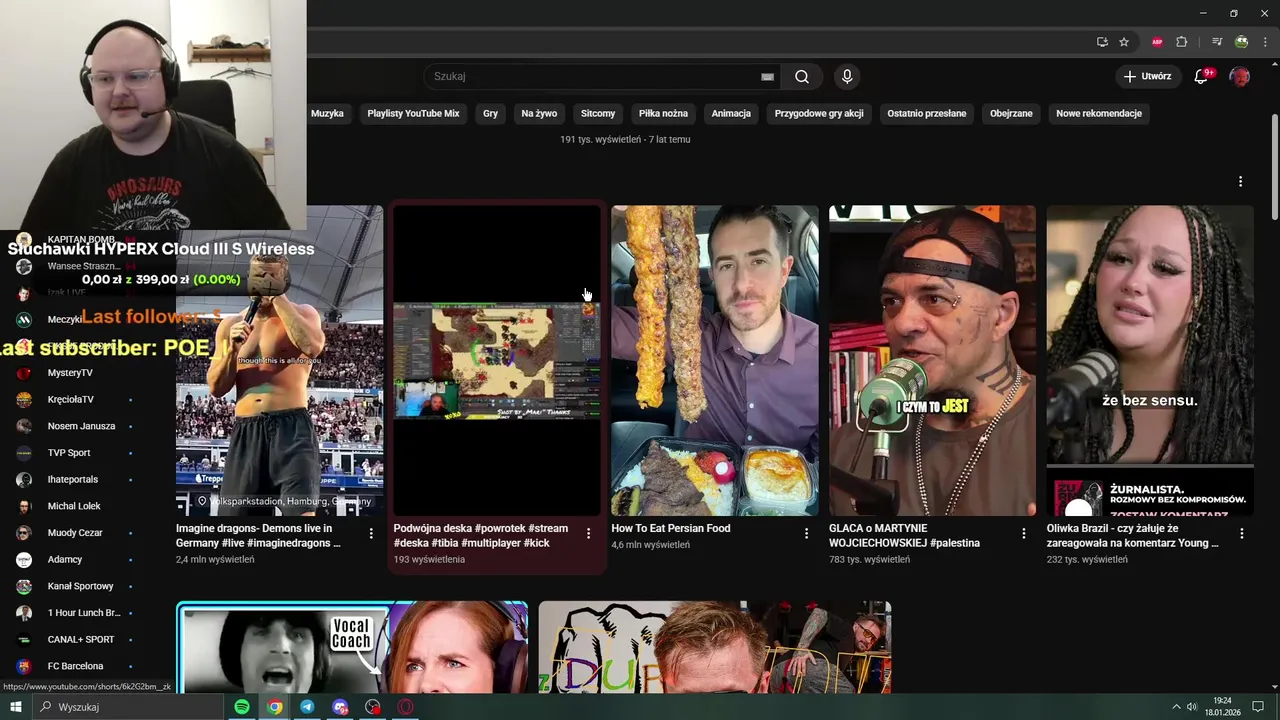Viewport: 1280px width, 720px height.
Task: Open the ABP Adblock Plus extension
Action: (1157, 42)
